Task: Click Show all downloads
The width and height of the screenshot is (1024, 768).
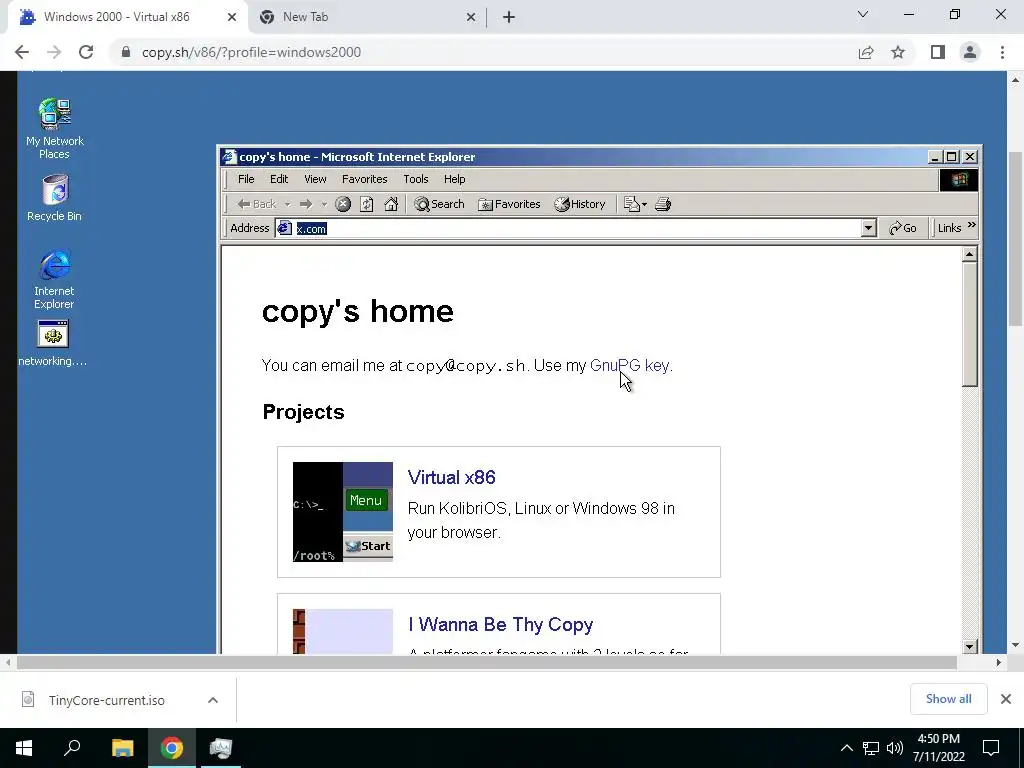Action: (x=948, y=699)
